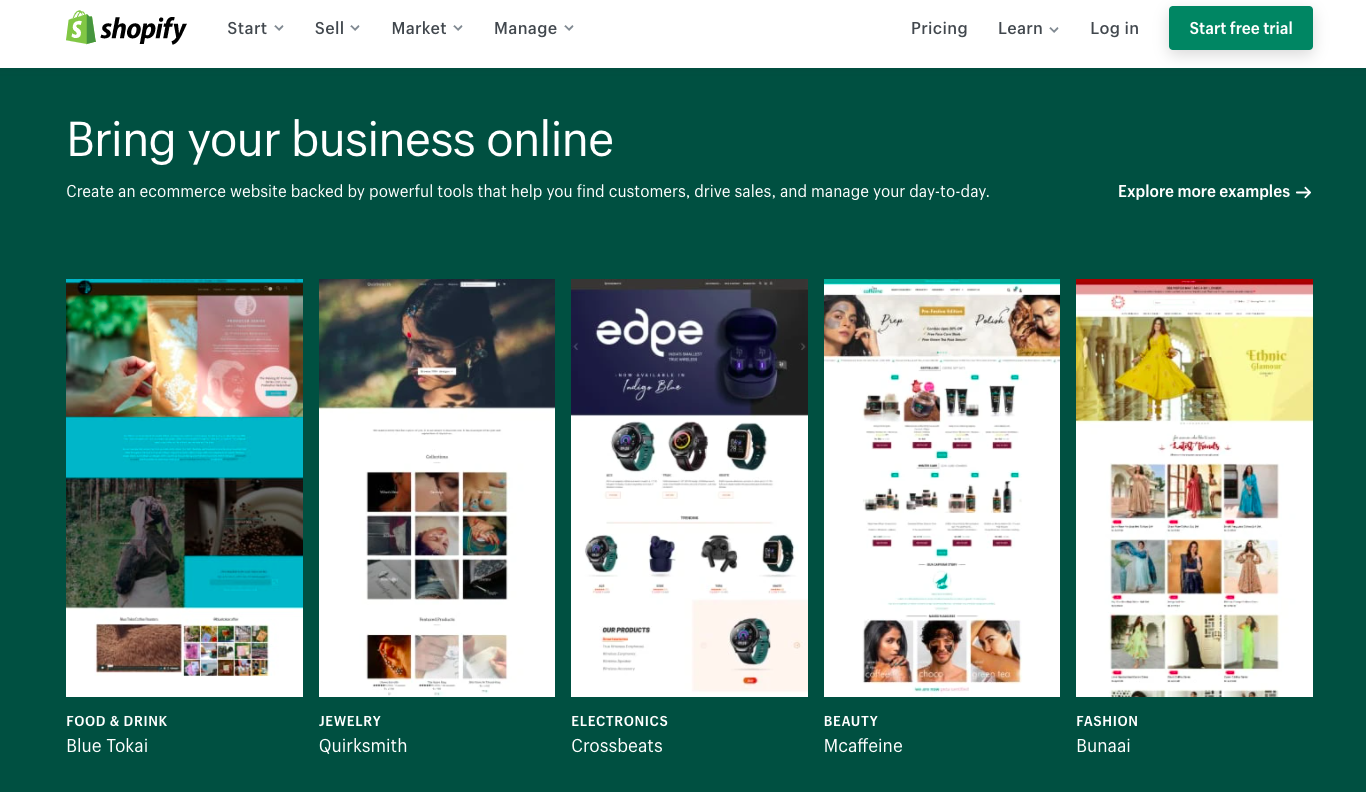Viewport: 1366px width, 792px height.
Task: Open the Sell dropdown menu
Action: (x=337, y=28)
